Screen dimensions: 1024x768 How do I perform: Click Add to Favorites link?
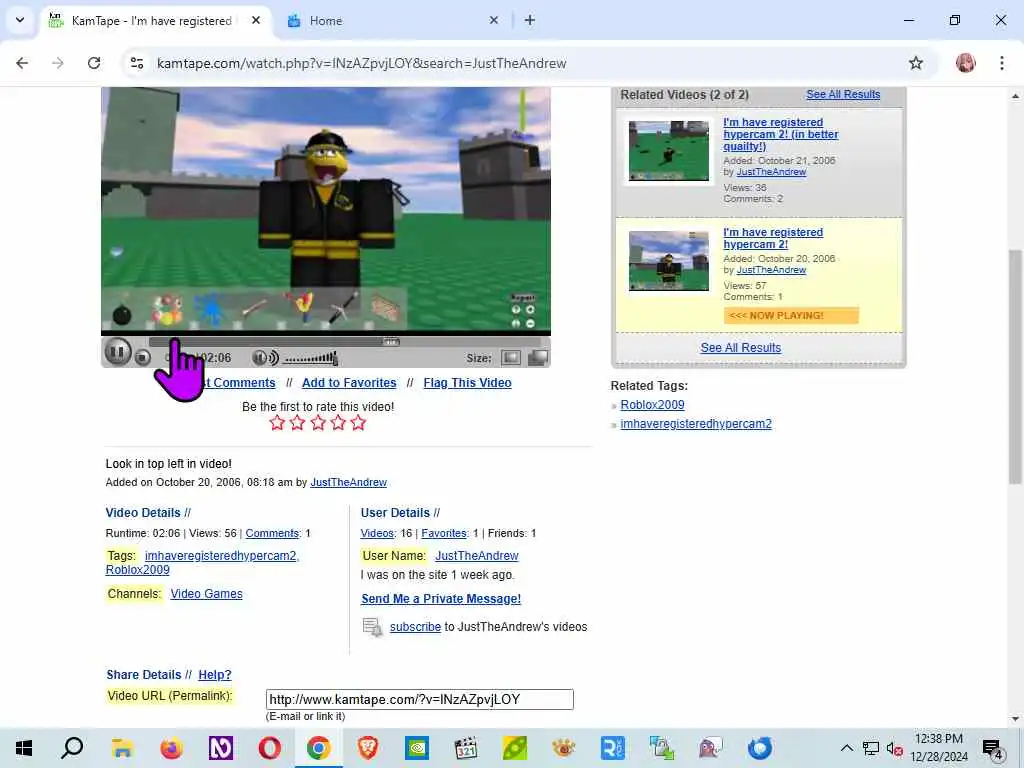tap(349, 383)
